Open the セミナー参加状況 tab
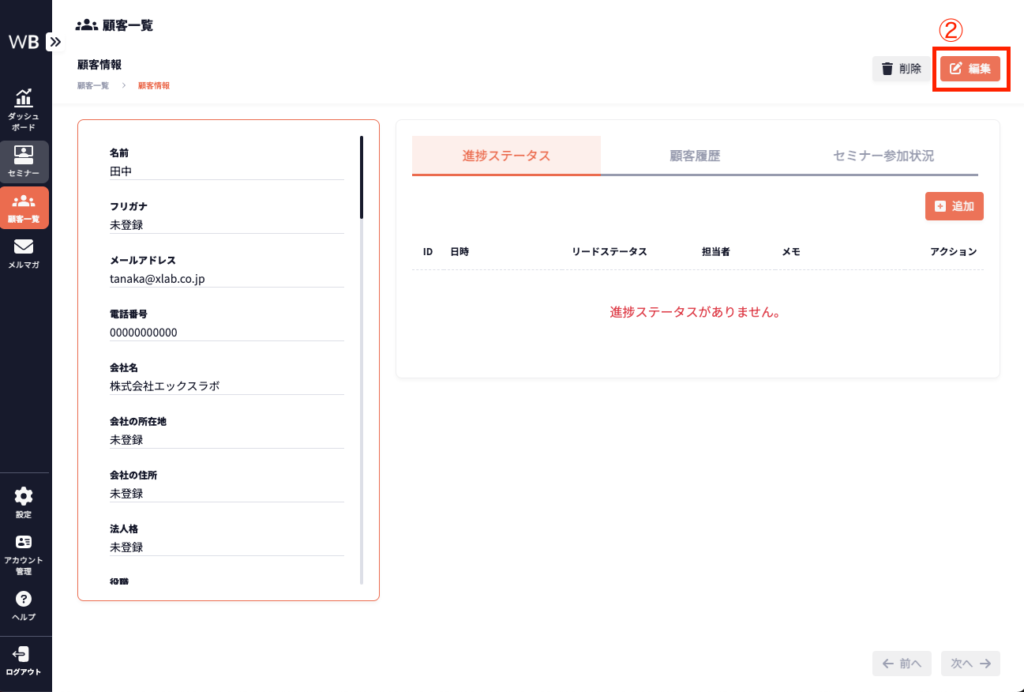The width and height of the screenshot is (1024, 692). 883,156
